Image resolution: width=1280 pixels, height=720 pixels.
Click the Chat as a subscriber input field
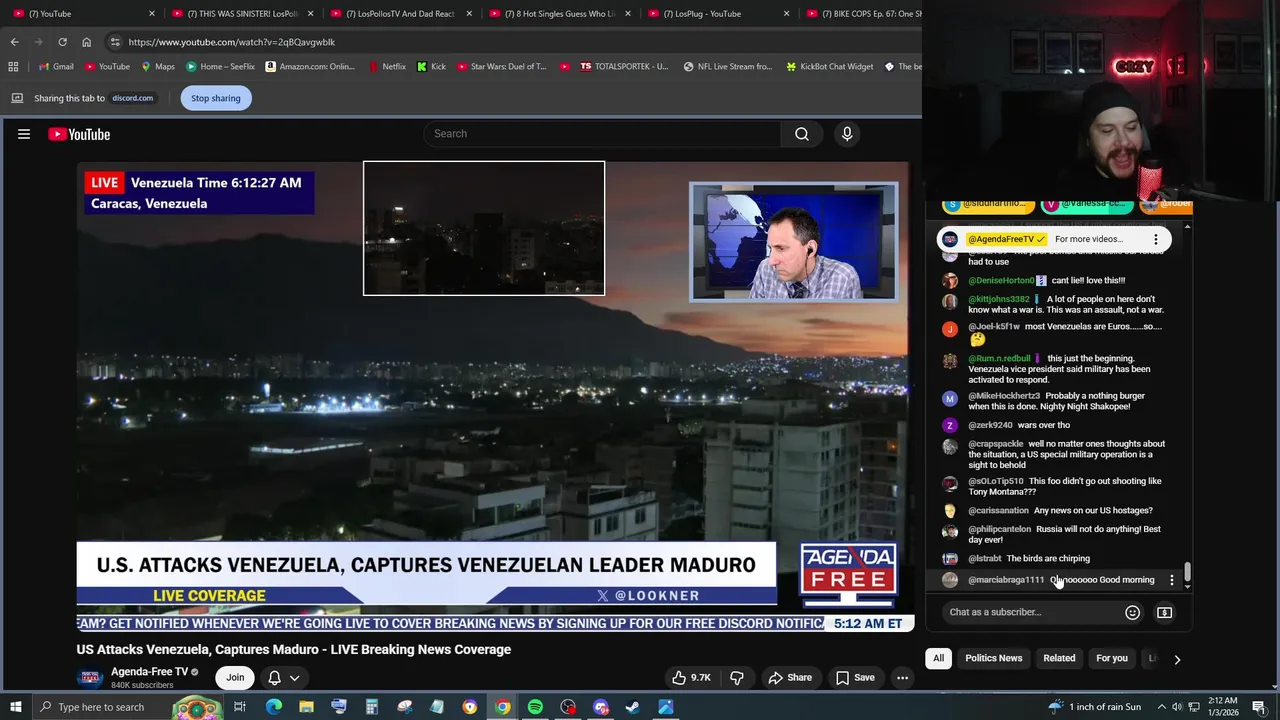pyautogui.click(x=1030, y=612)
